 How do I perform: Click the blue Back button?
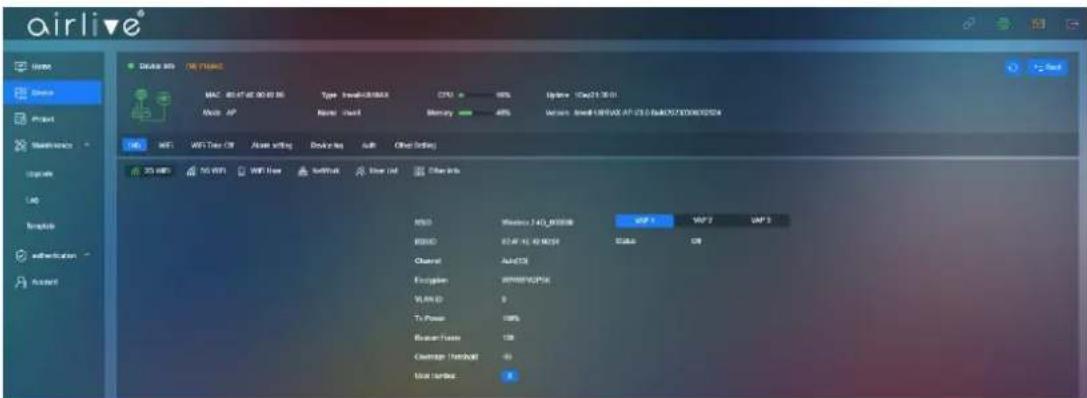point(1047,67)
